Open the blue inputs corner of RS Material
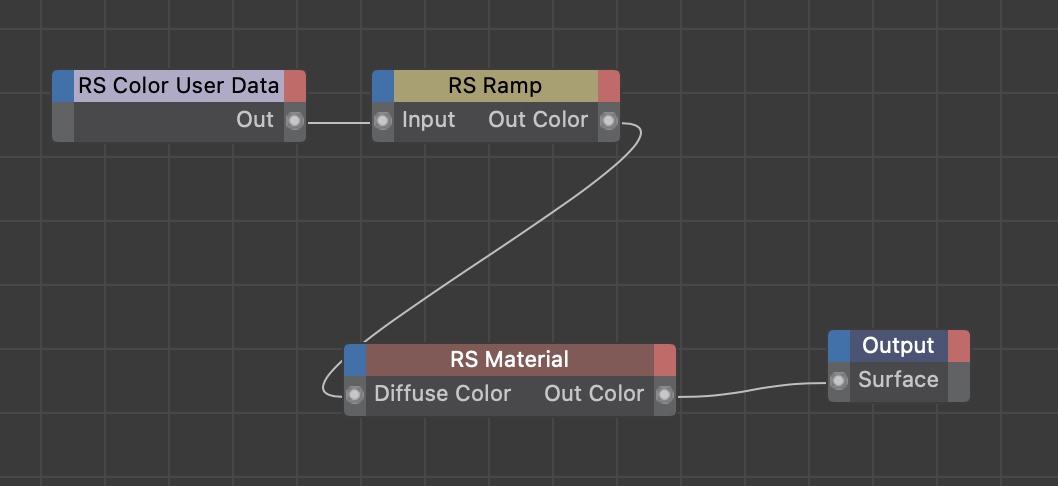 (x=355, y=360)
